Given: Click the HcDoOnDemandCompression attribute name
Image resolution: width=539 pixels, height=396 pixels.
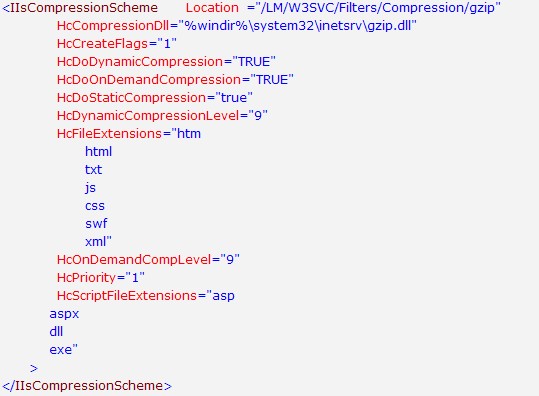Looking at the screenshot, I should pyautogui.click(x=149, y=80).
